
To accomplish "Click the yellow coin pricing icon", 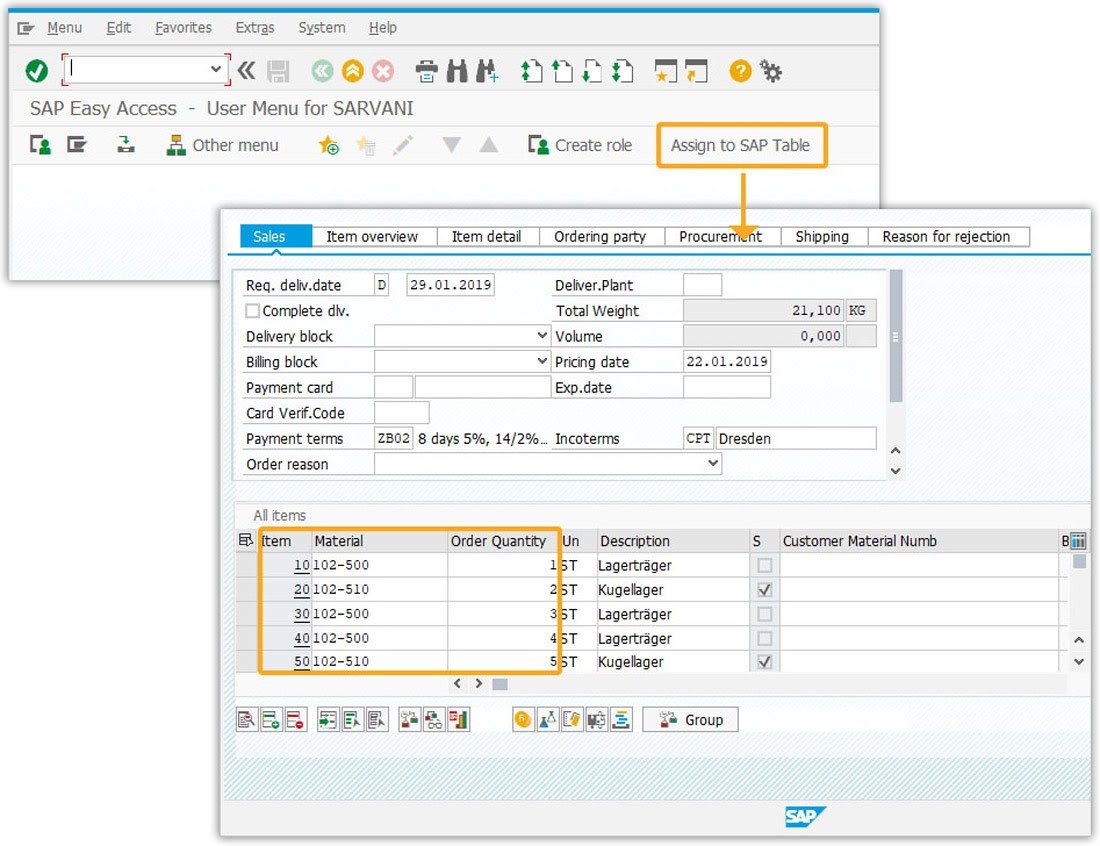I will [523, 720].
